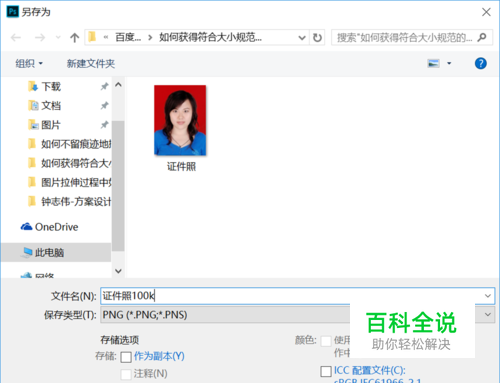
Task: Toggle the 颜色 使用 checkbox
Action: [x=326, y=341]
